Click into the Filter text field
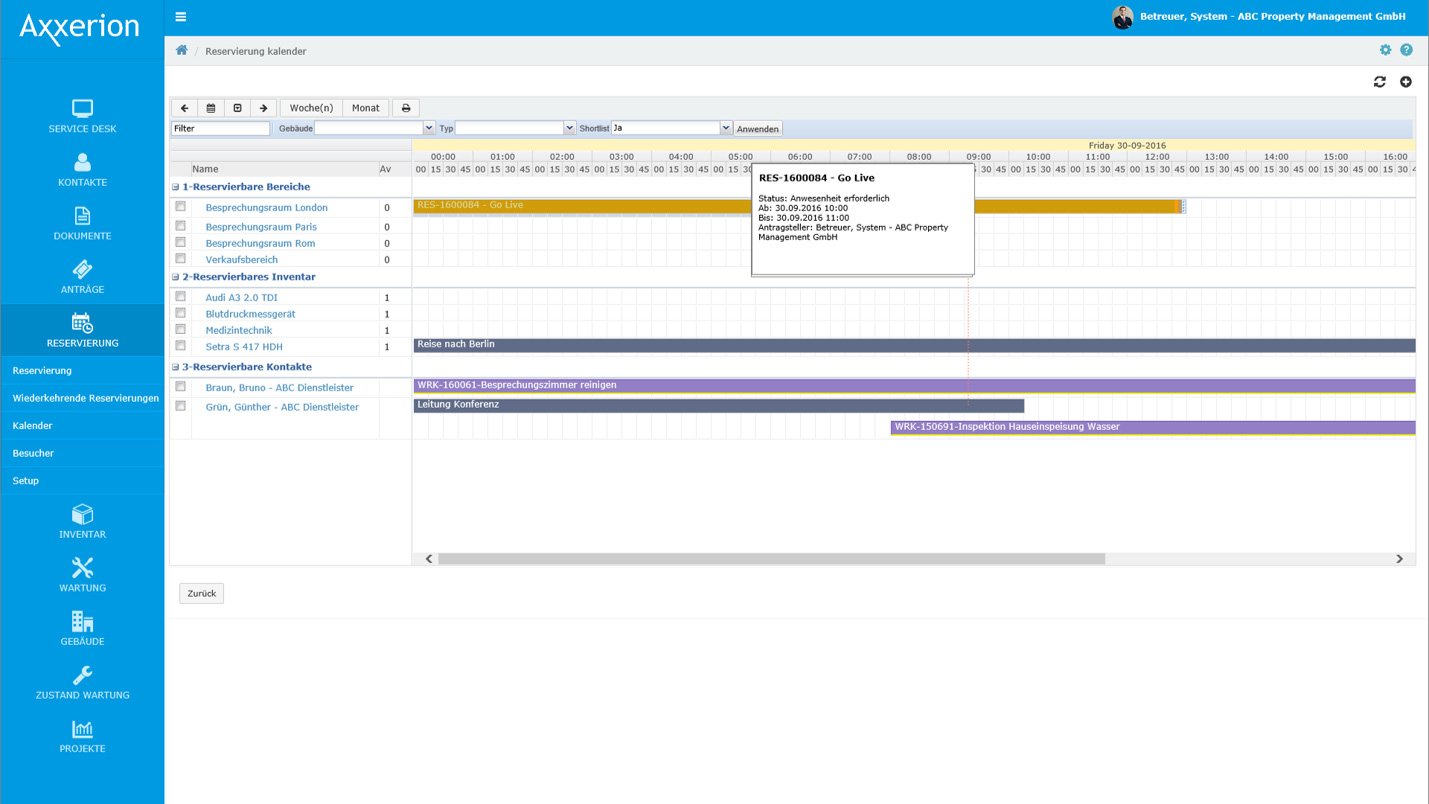1429x804 pixels. coord(221,128)
